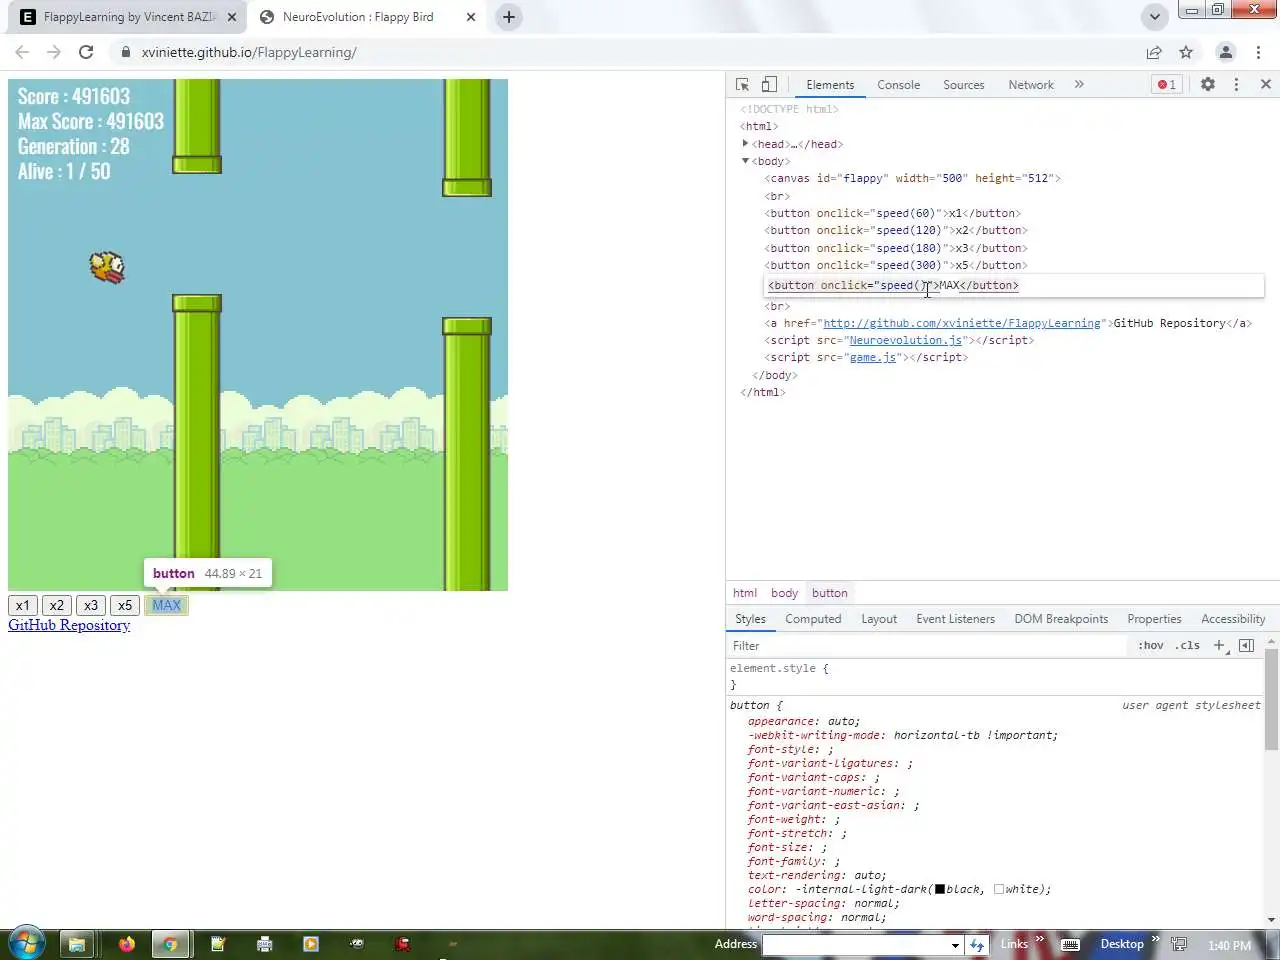Open the Computed styles tab
Image resolution: width=1280 pixels, height=960 pixels.
pos(813,619)
